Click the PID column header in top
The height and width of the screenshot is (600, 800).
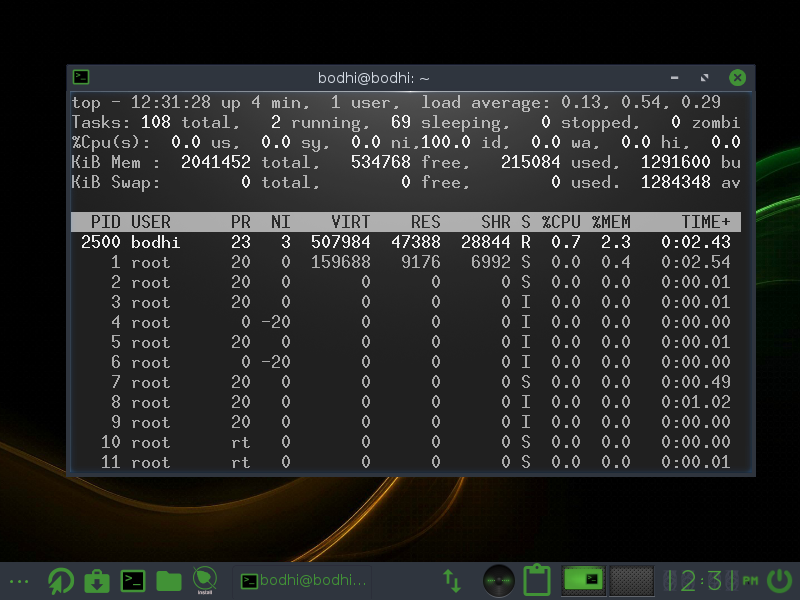tap(106, 222)
